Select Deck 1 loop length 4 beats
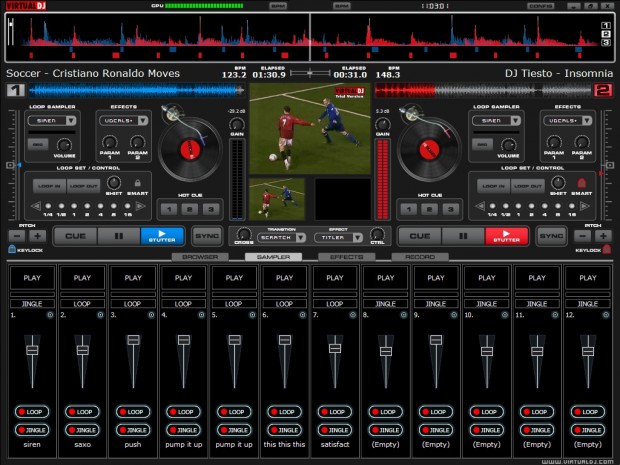Viewport: 620px width, 465px height. (100, 206)
